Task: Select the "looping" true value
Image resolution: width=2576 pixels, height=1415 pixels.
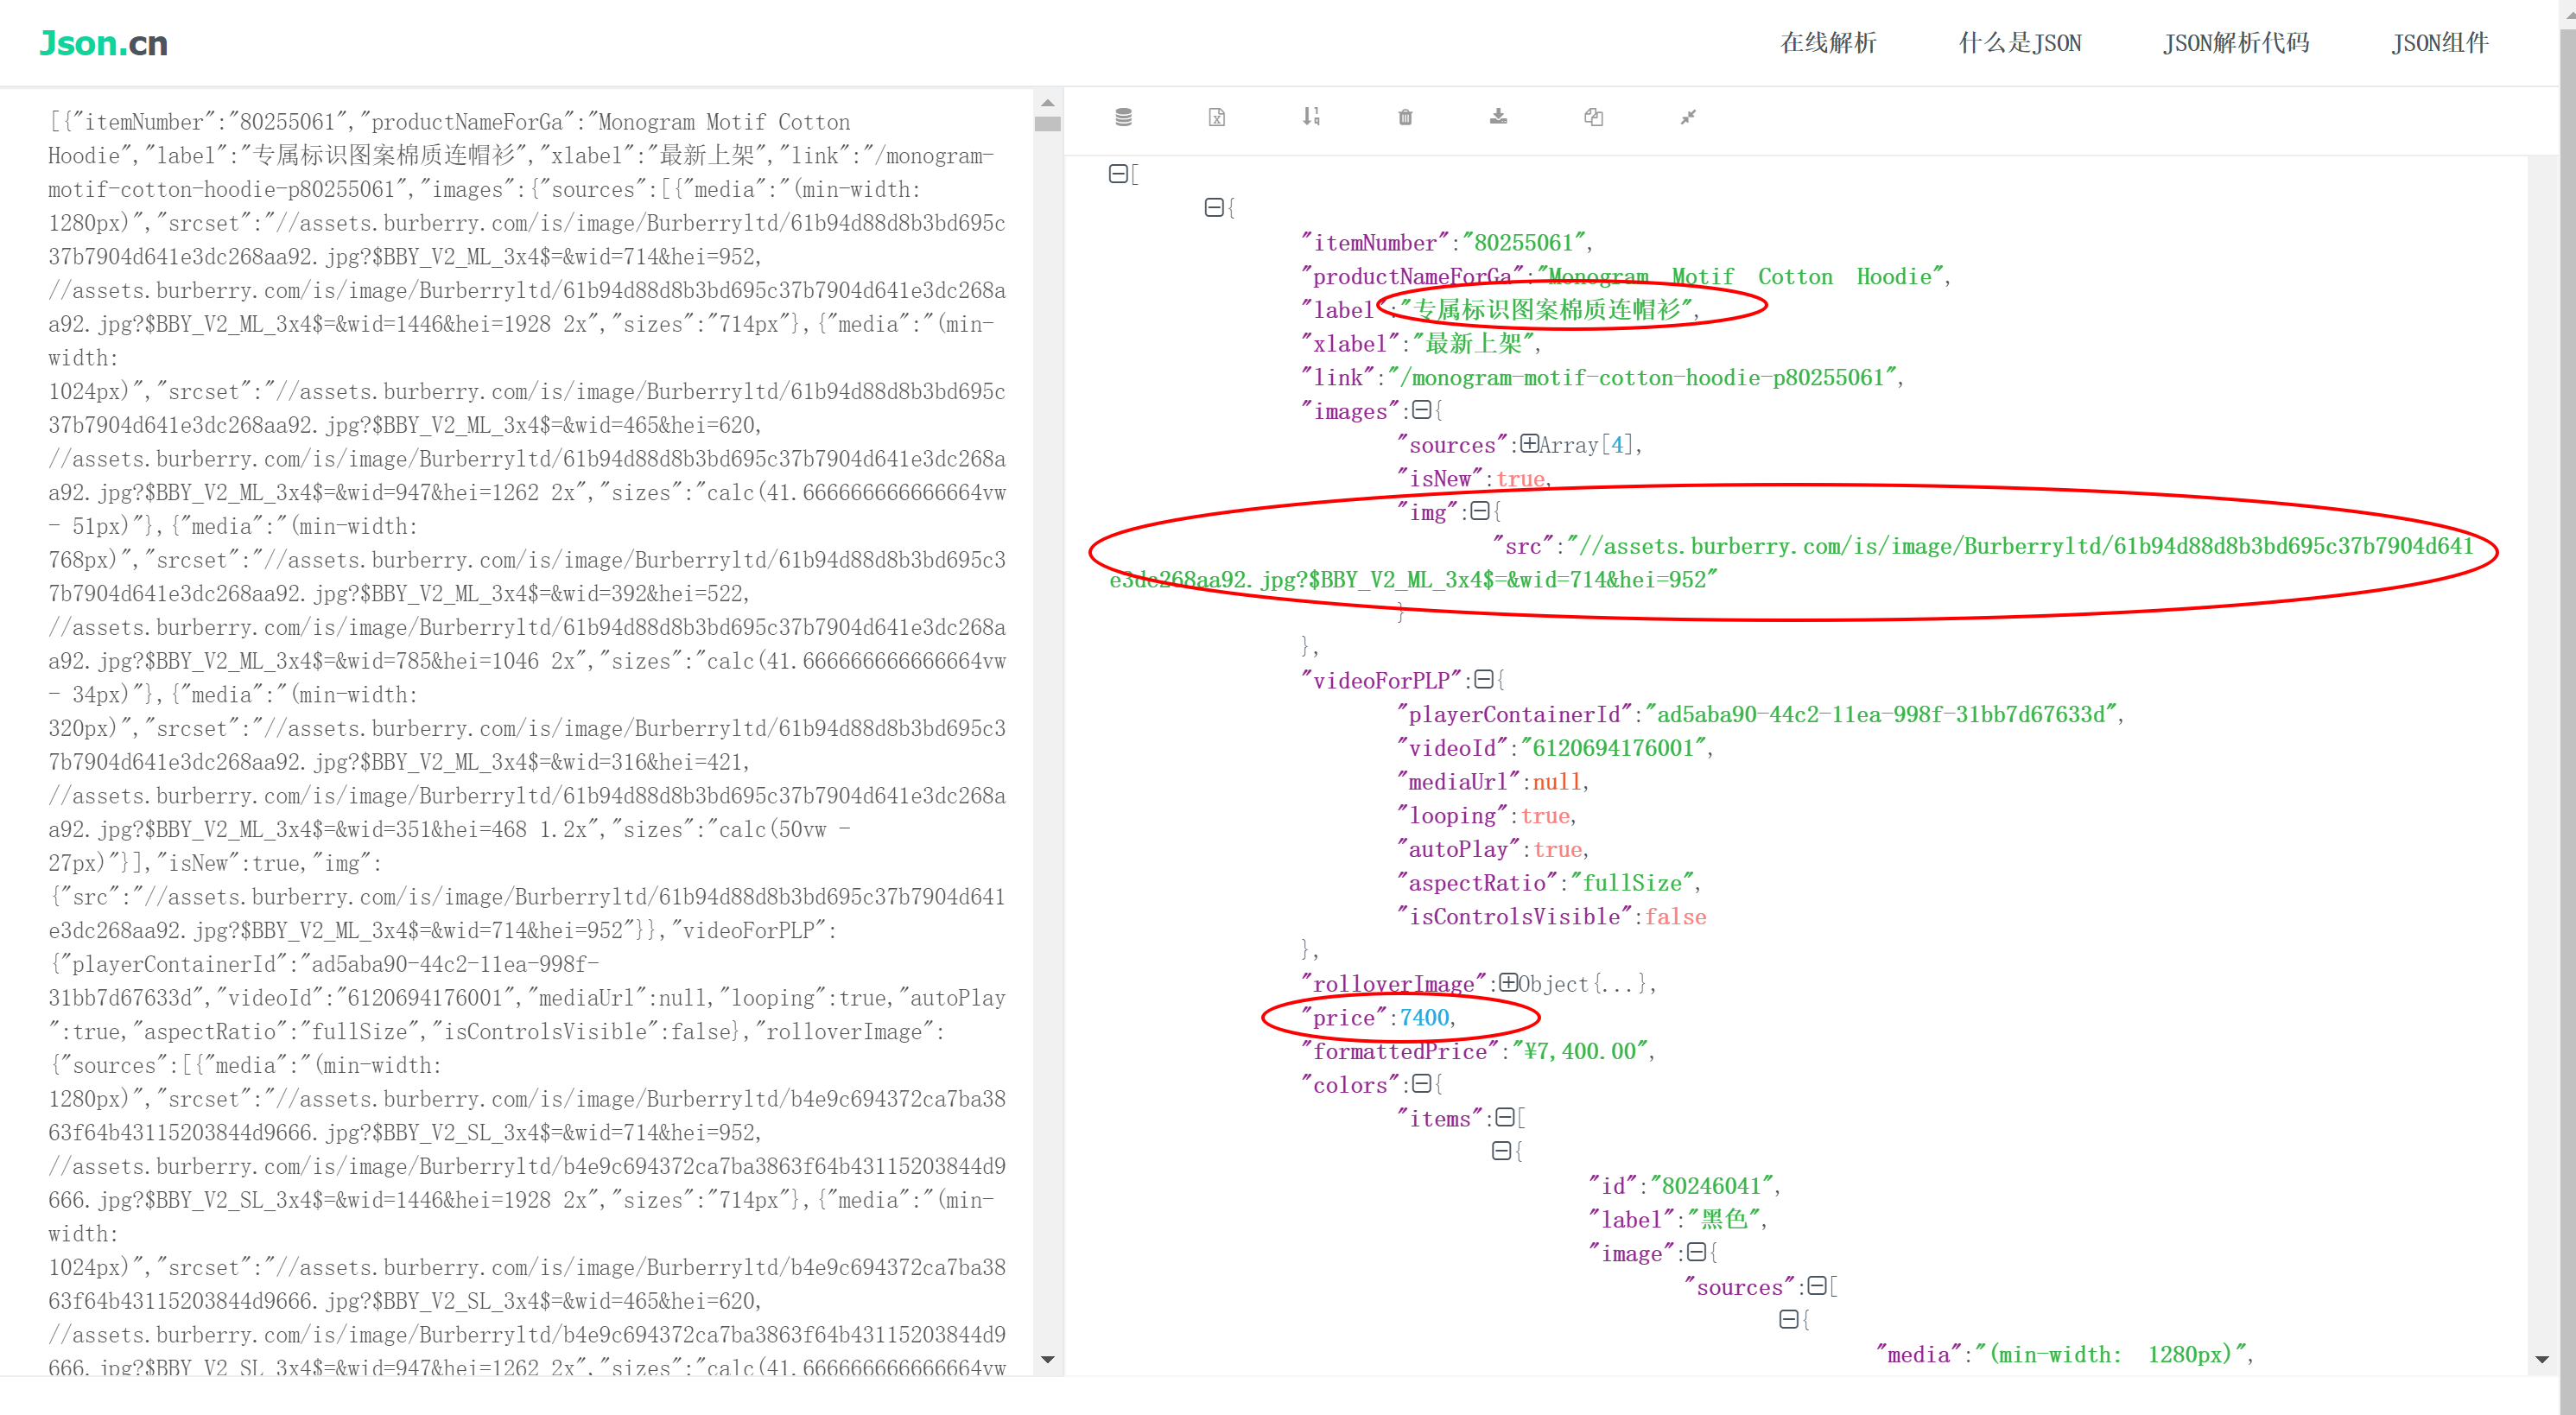Action: [1544, 815]
